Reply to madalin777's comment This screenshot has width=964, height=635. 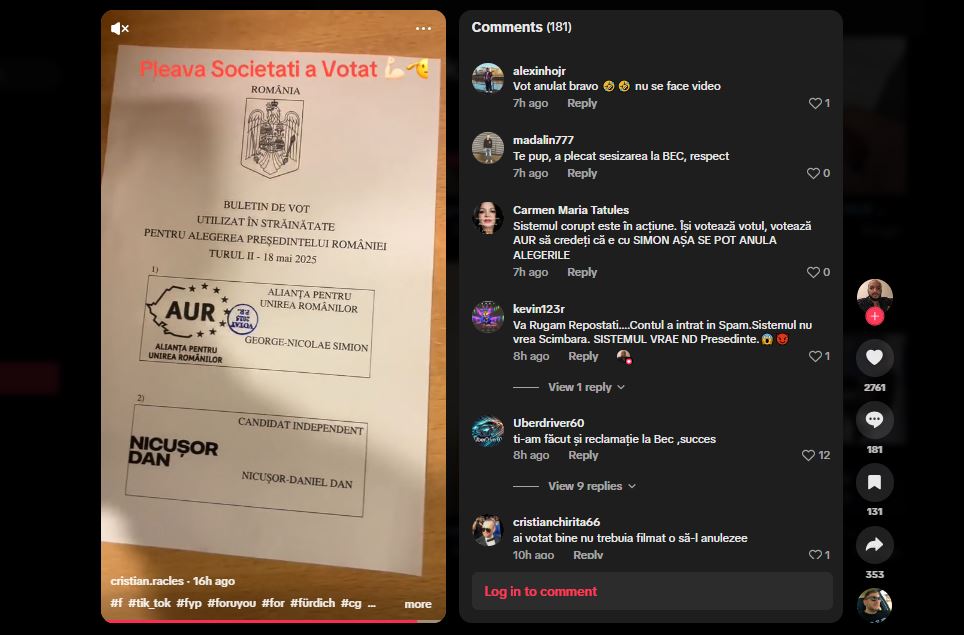pyautogui.click(x=582, y=173)
